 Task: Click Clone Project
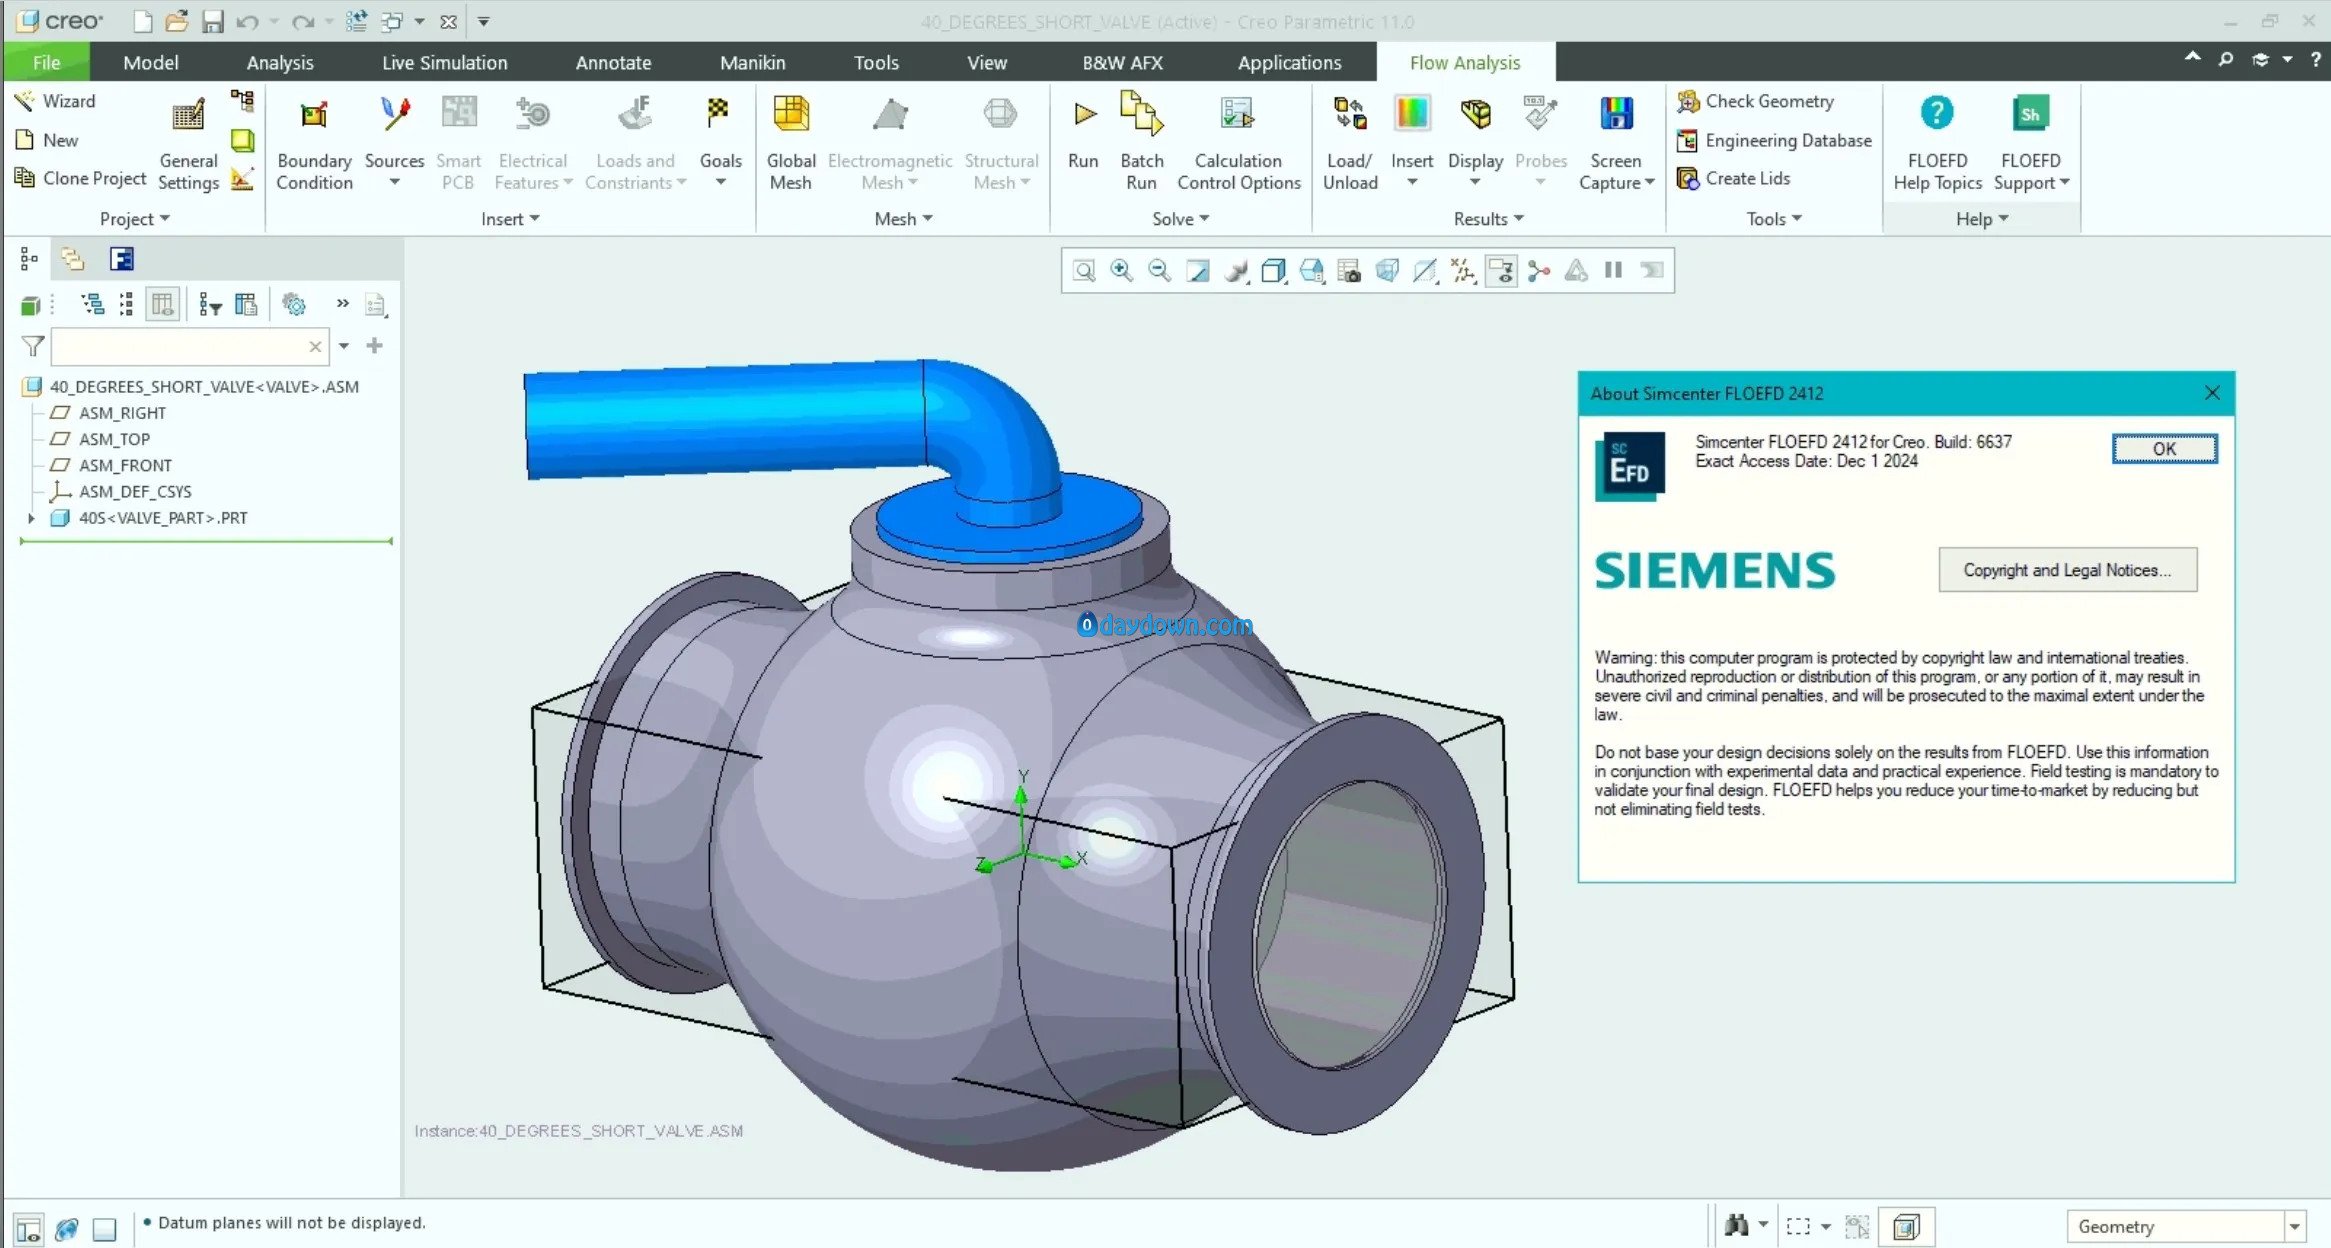80,178
